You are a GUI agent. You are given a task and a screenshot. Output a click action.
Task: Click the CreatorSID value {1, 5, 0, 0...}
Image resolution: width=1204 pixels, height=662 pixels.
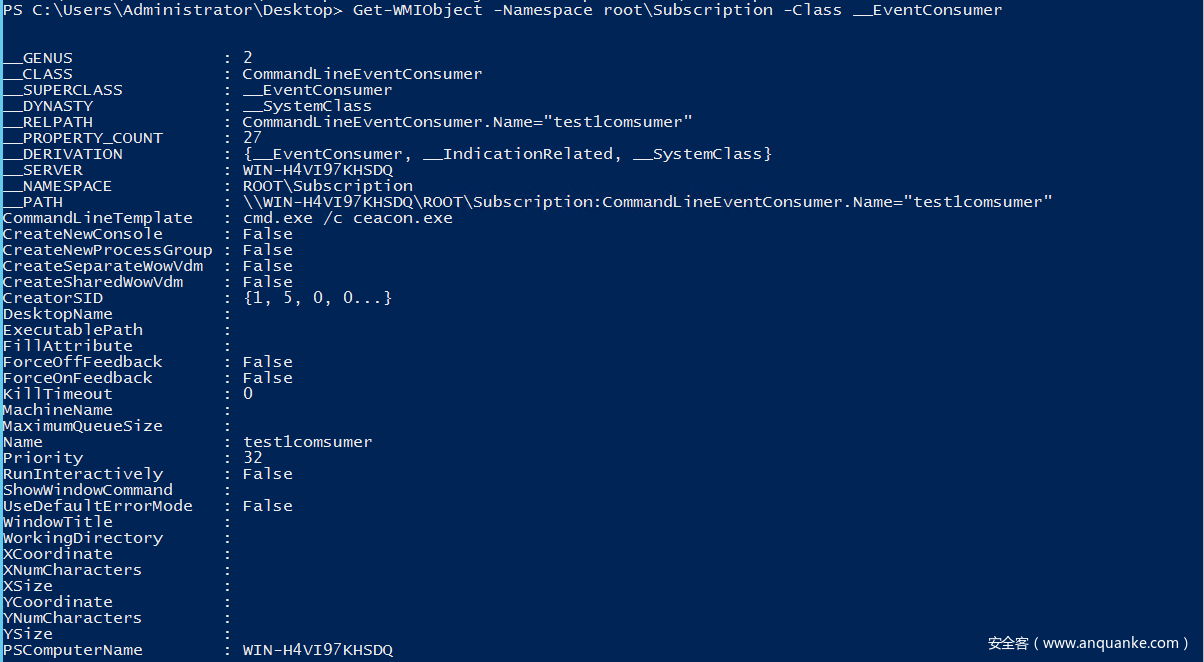click(317, 298)
